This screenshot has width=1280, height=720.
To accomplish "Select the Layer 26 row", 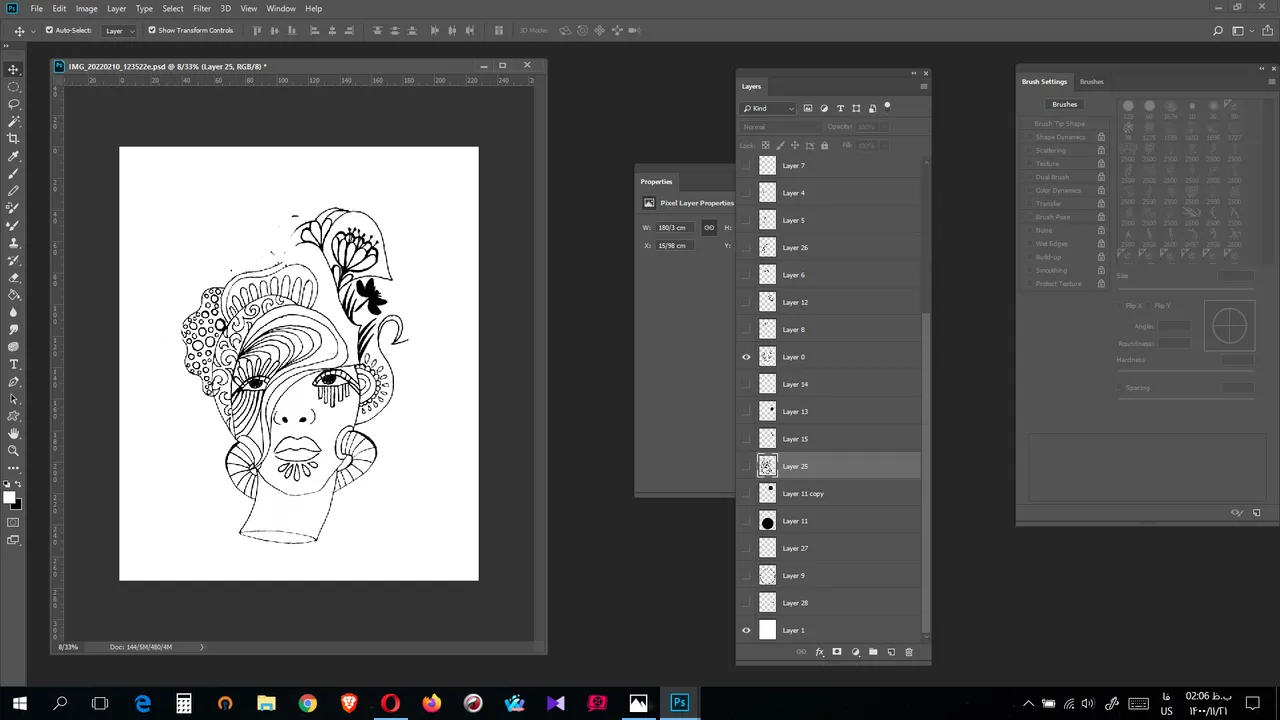I will coord(828,248).
